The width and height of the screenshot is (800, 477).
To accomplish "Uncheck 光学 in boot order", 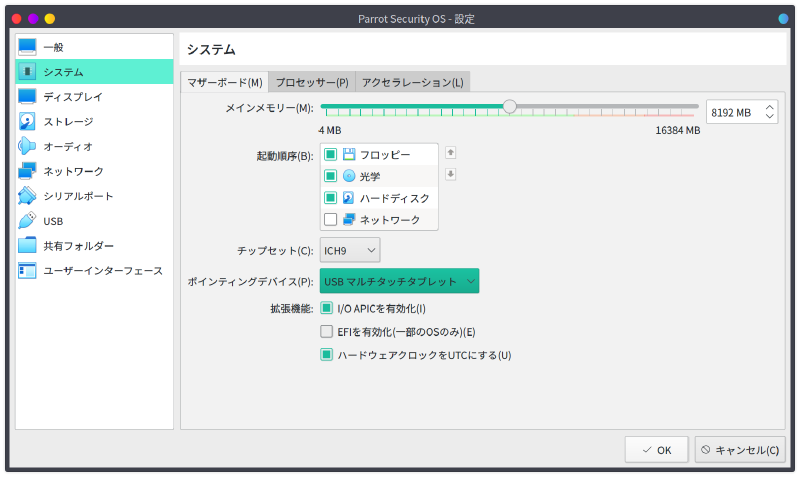I will [331, 176].
